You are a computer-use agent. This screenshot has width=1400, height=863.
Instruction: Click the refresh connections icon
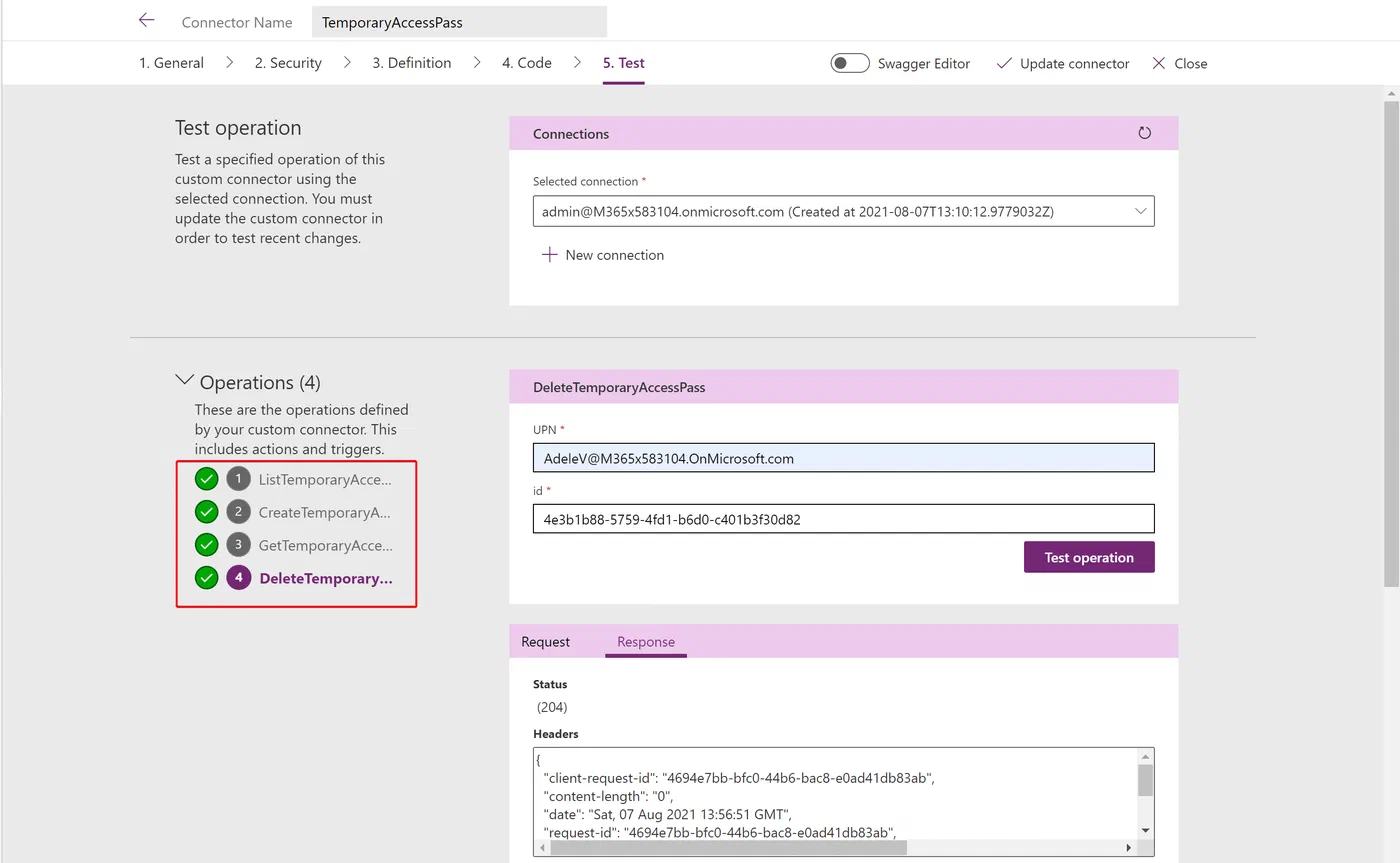click(1145, 133)
